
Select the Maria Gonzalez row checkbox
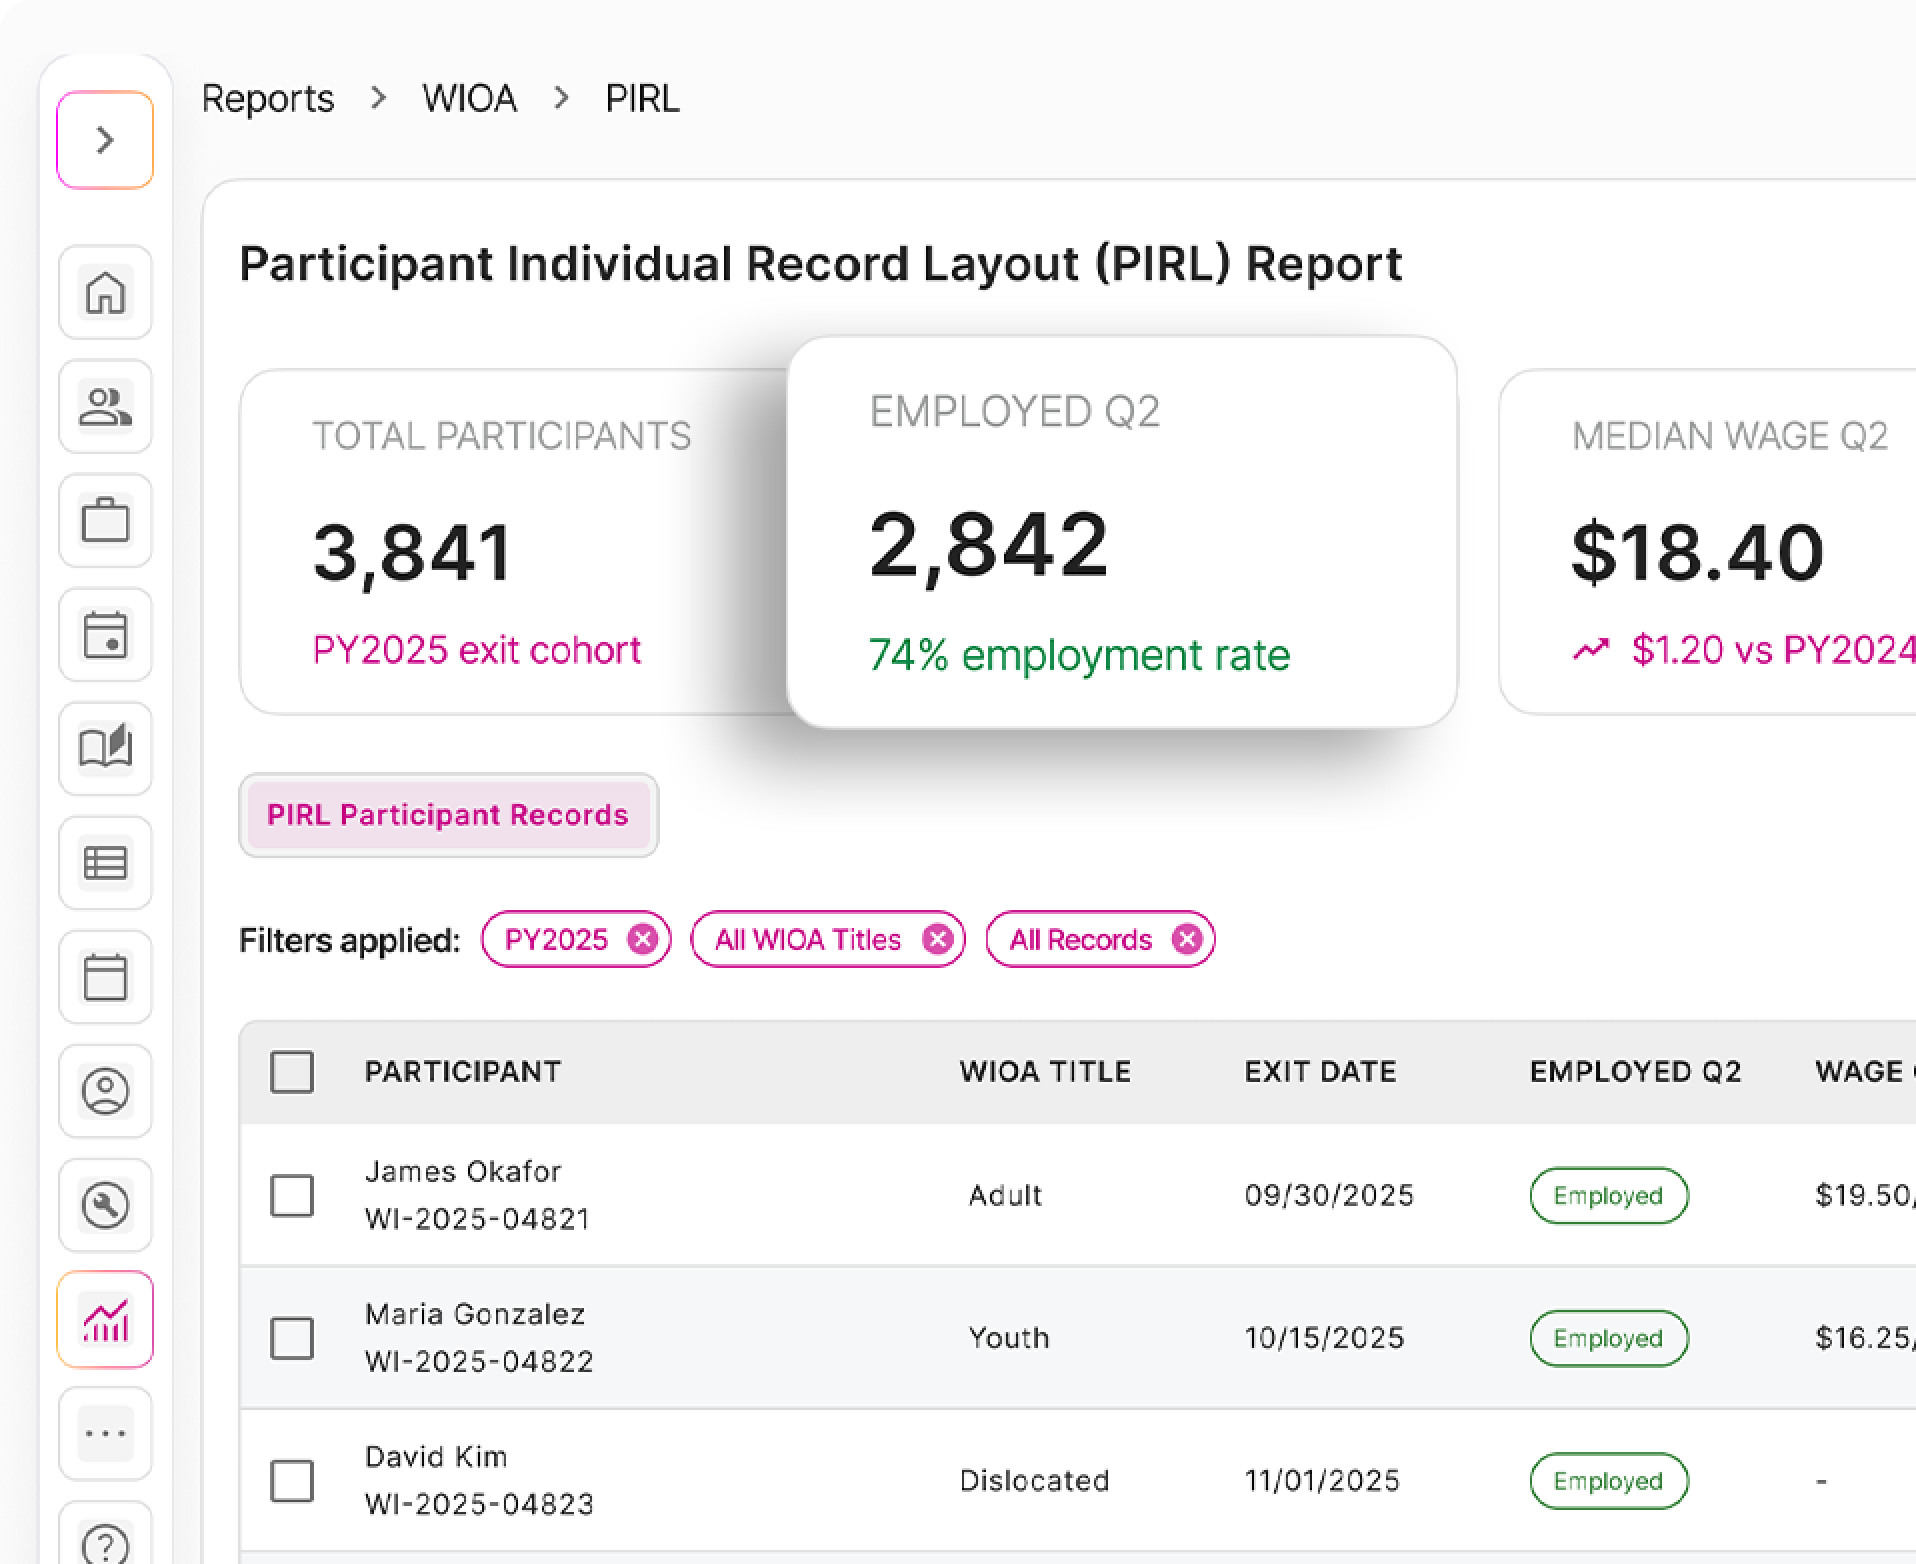(x=292, y=1338)
